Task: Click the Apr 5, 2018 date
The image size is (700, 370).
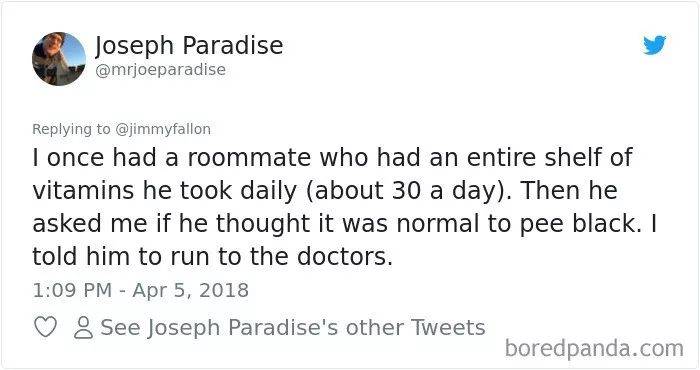Action: [191, 290]
